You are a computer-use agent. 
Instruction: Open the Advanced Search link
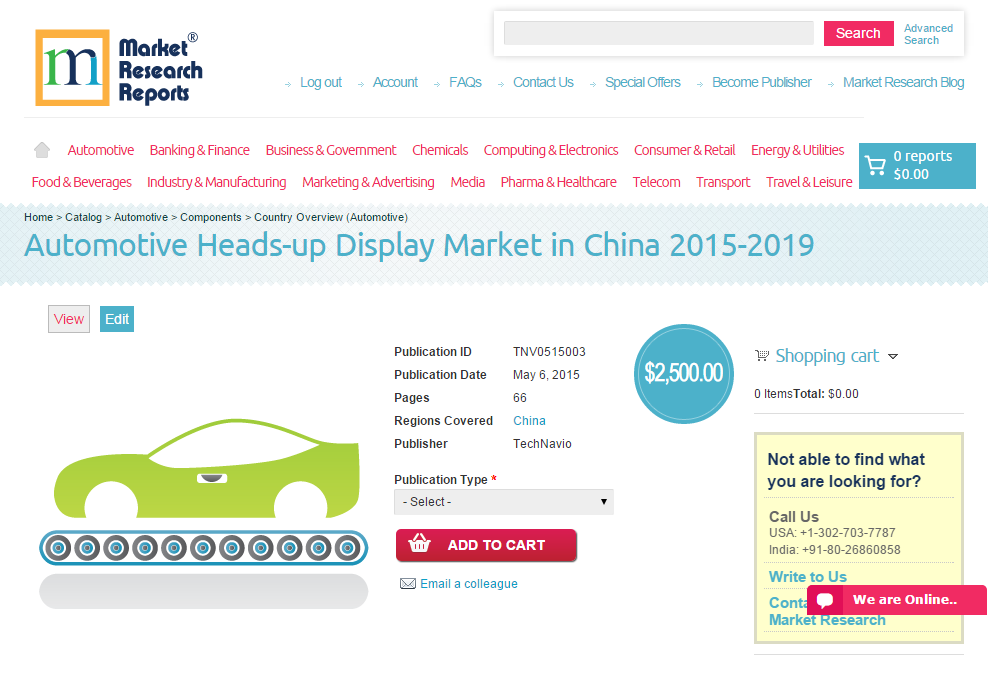pos(927,33)
